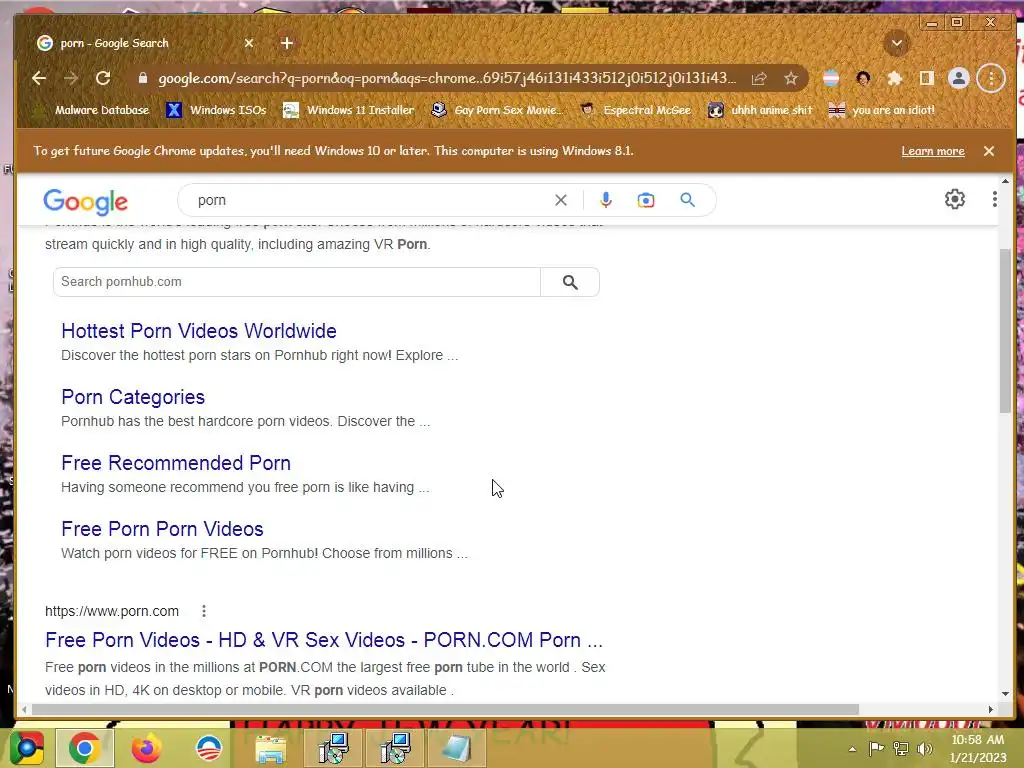Open the Chrome side panel
The height and width of the screenshot is (768, 1024).
pos(926,78)
